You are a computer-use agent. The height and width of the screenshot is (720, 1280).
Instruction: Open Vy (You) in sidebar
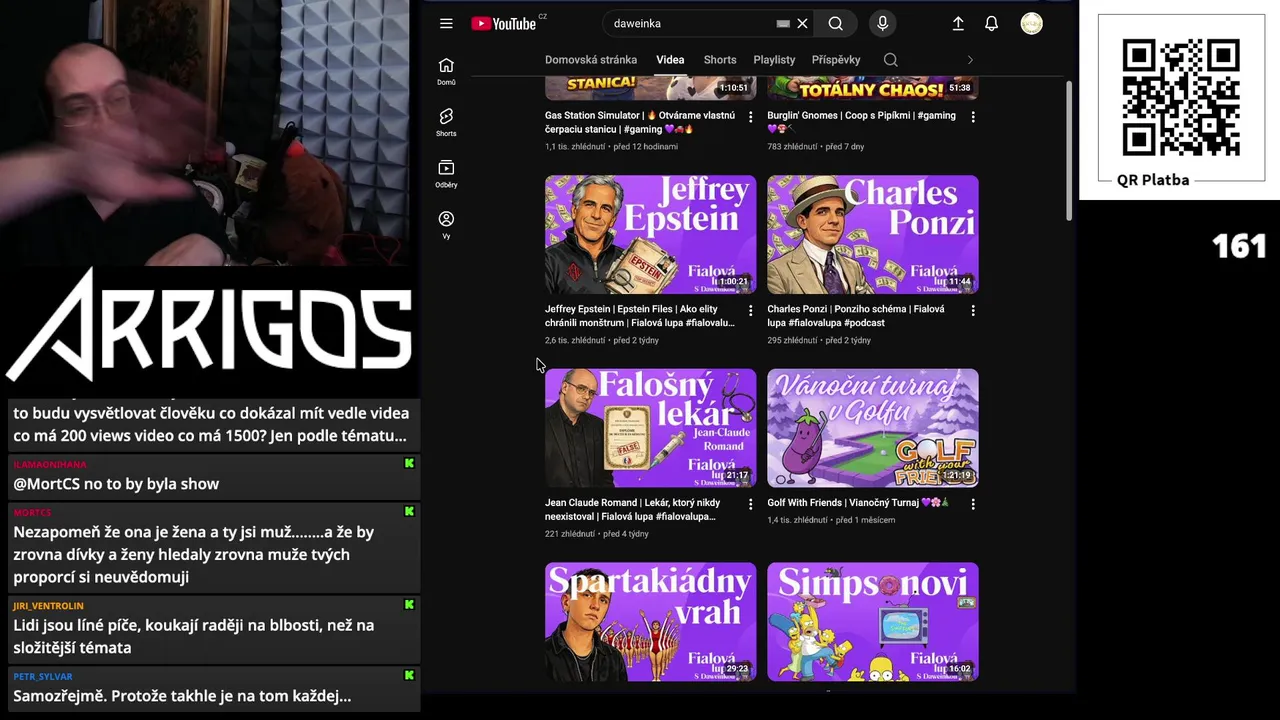(446, 225)
